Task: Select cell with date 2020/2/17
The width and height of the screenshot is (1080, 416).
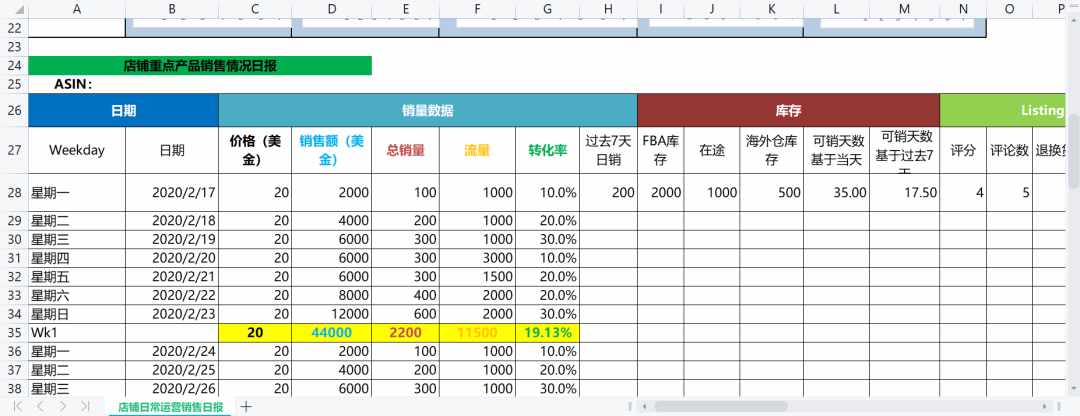Action: (x=172, y=193)
